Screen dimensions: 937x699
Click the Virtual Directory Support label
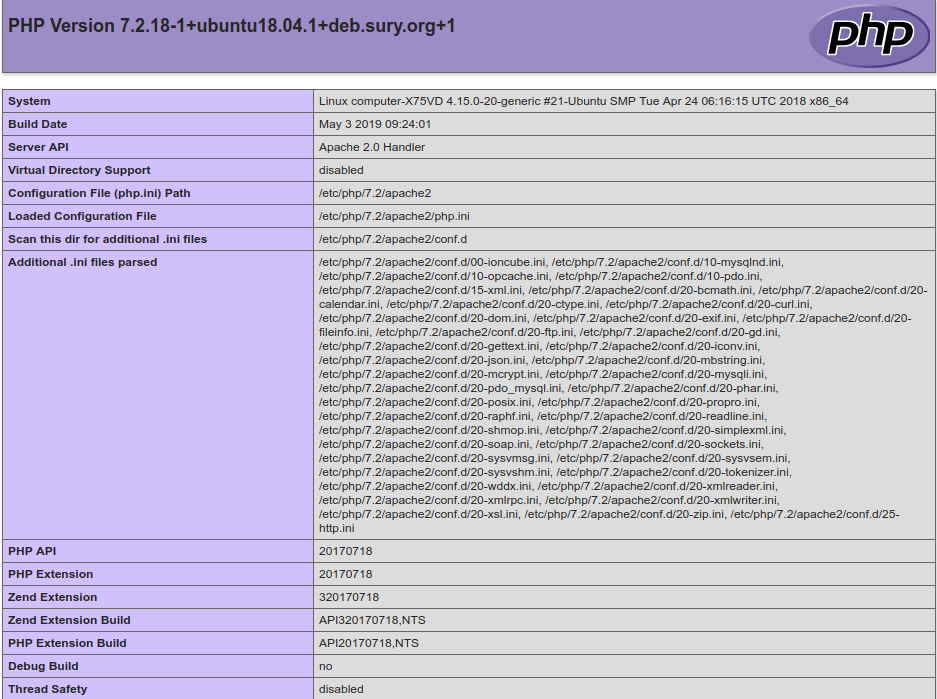[79, 170]
